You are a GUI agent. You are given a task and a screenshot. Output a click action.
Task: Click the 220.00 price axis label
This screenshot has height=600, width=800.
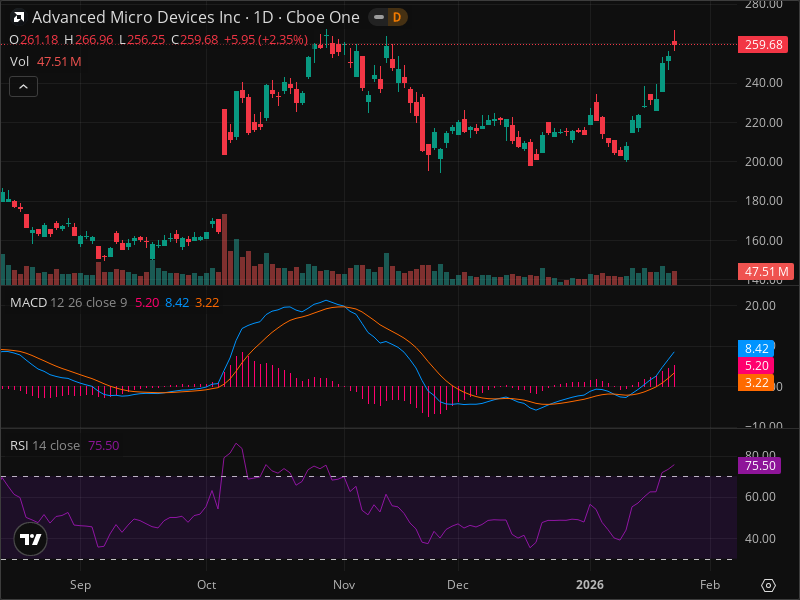coord(763,122)
